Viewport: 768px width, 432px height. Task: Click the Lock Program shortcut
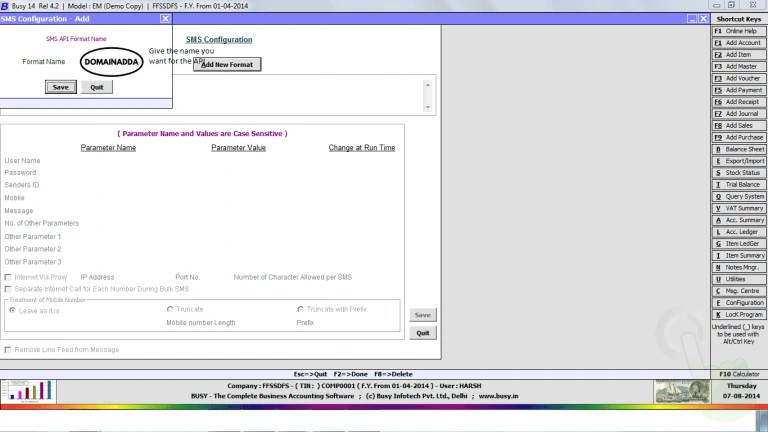click(738, 314)
